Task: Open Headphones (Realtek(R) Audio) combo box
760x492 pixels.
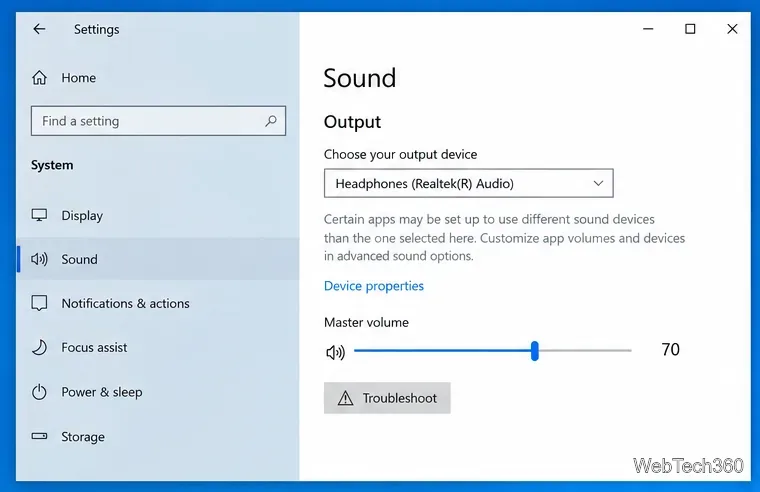Action: [x=469, y=183]
